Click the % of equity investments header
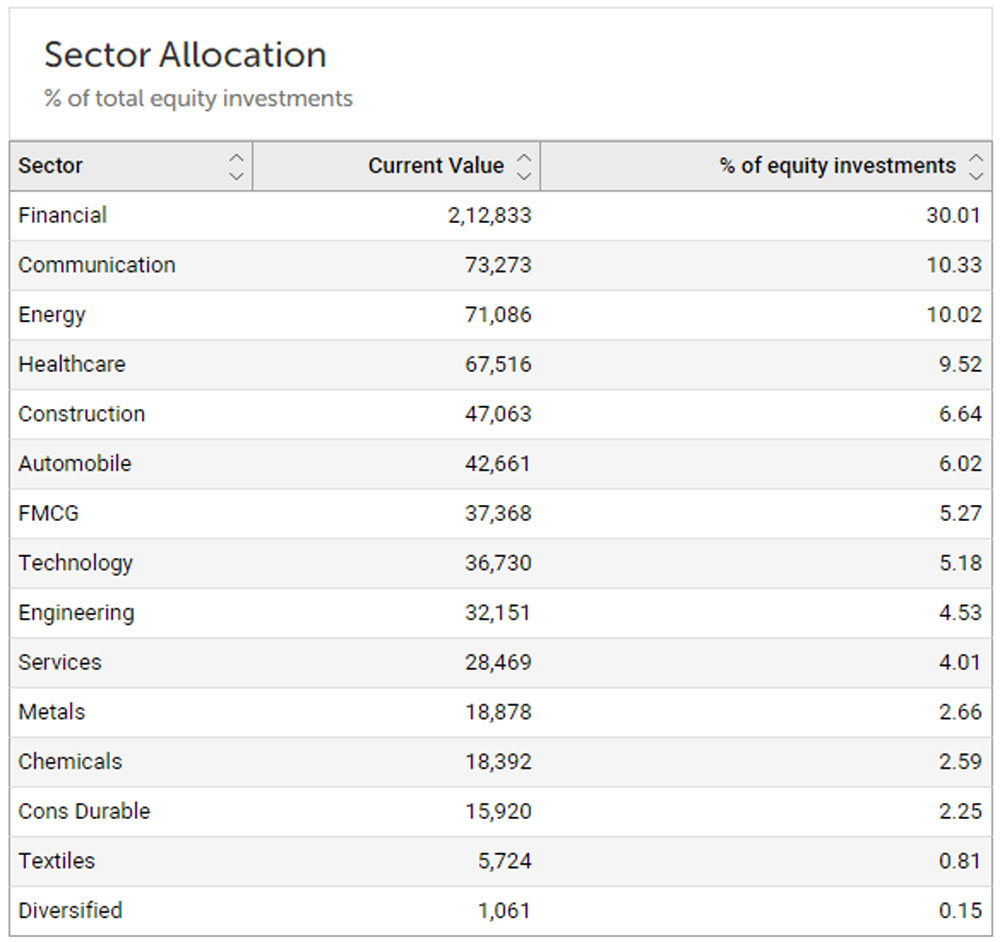The width and height of the screenshot is (1000, 942). (x=837, y=166)
